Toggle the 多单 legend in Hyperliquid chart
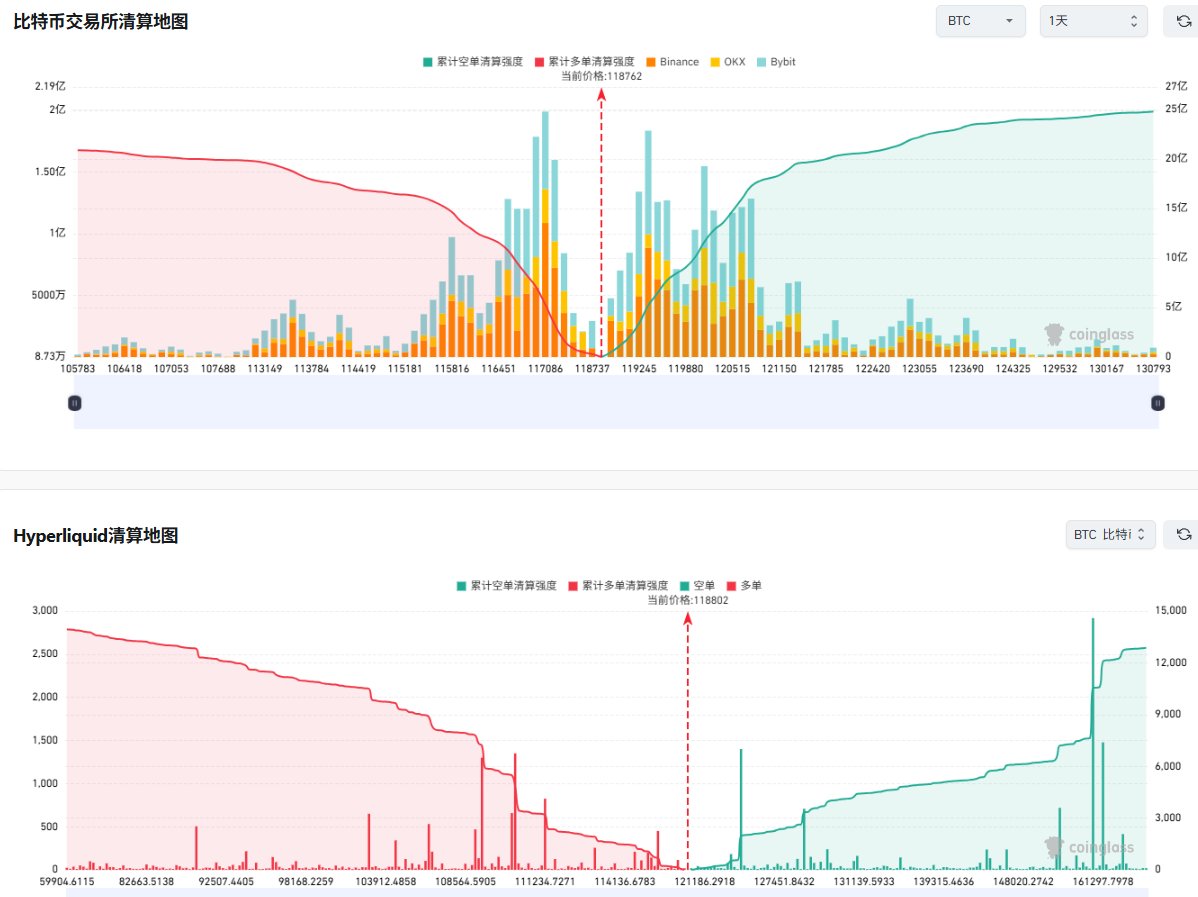This screenshot has width=1198, height=897. pyautogui.click(x=744, y=585)
